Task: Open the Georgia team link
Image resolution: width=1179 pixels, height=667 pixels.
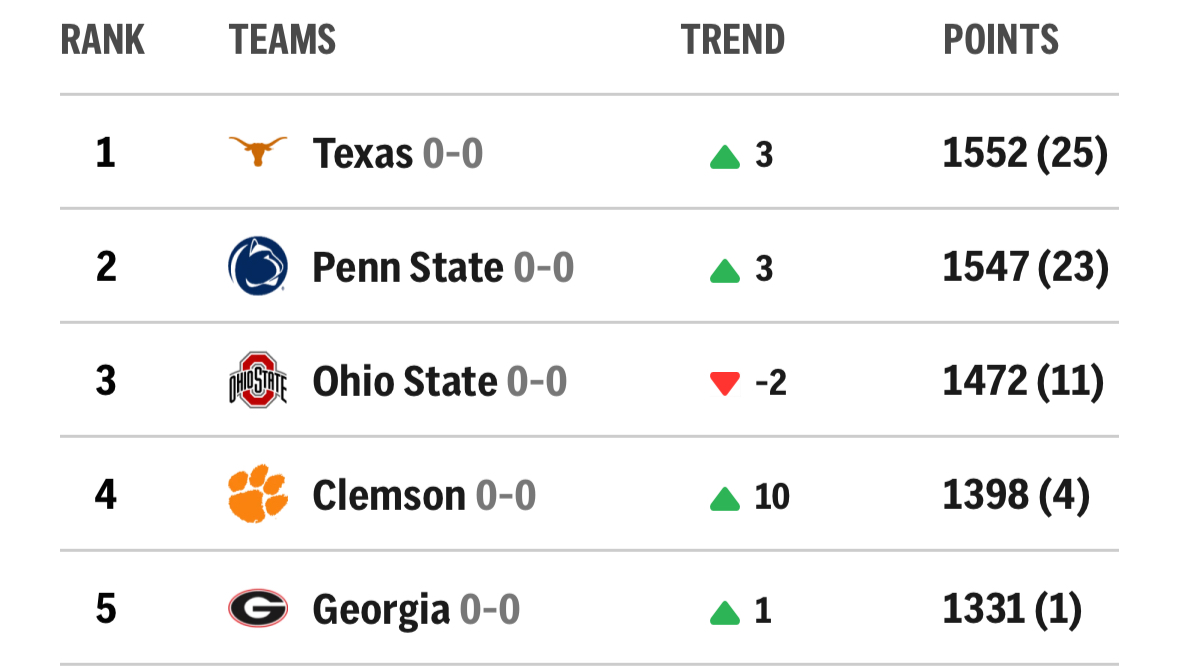Action: 380,609
